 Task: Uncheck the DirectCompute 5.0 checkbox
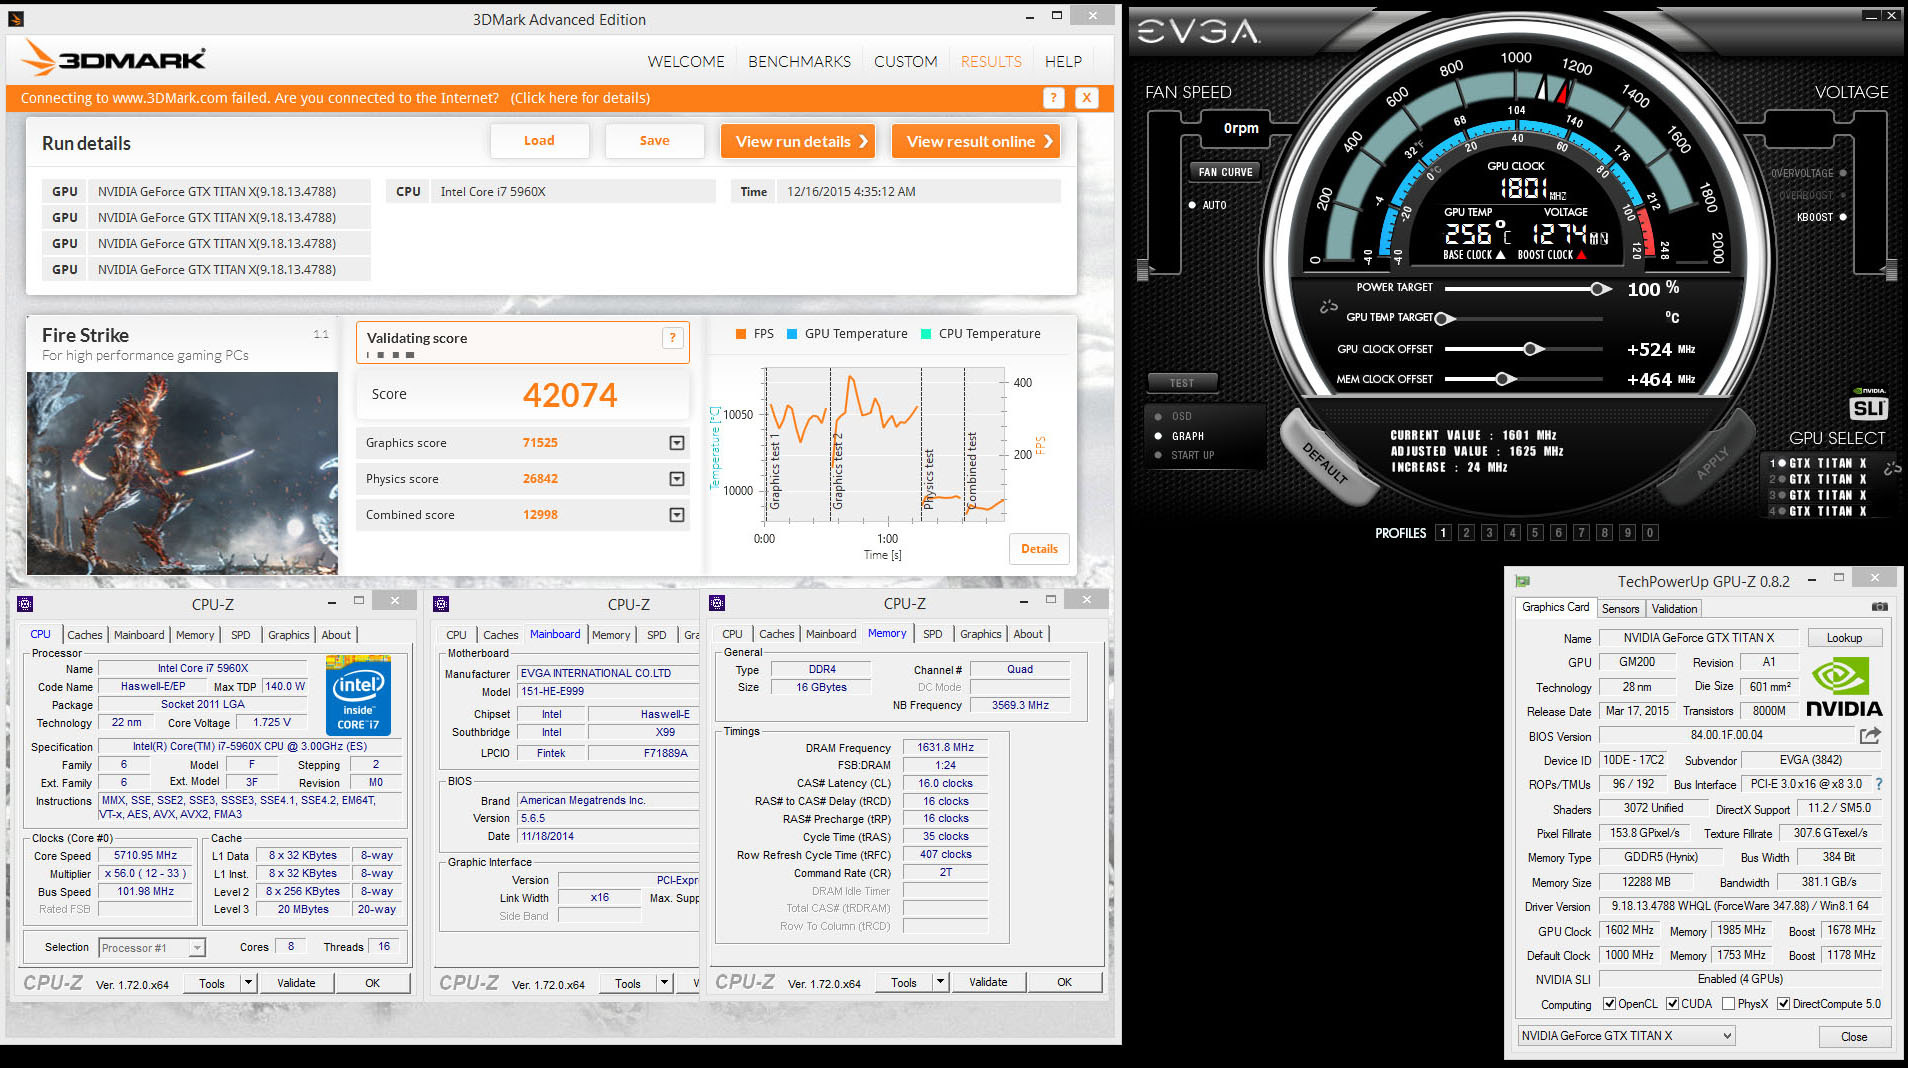[x=1783, y=1004]
